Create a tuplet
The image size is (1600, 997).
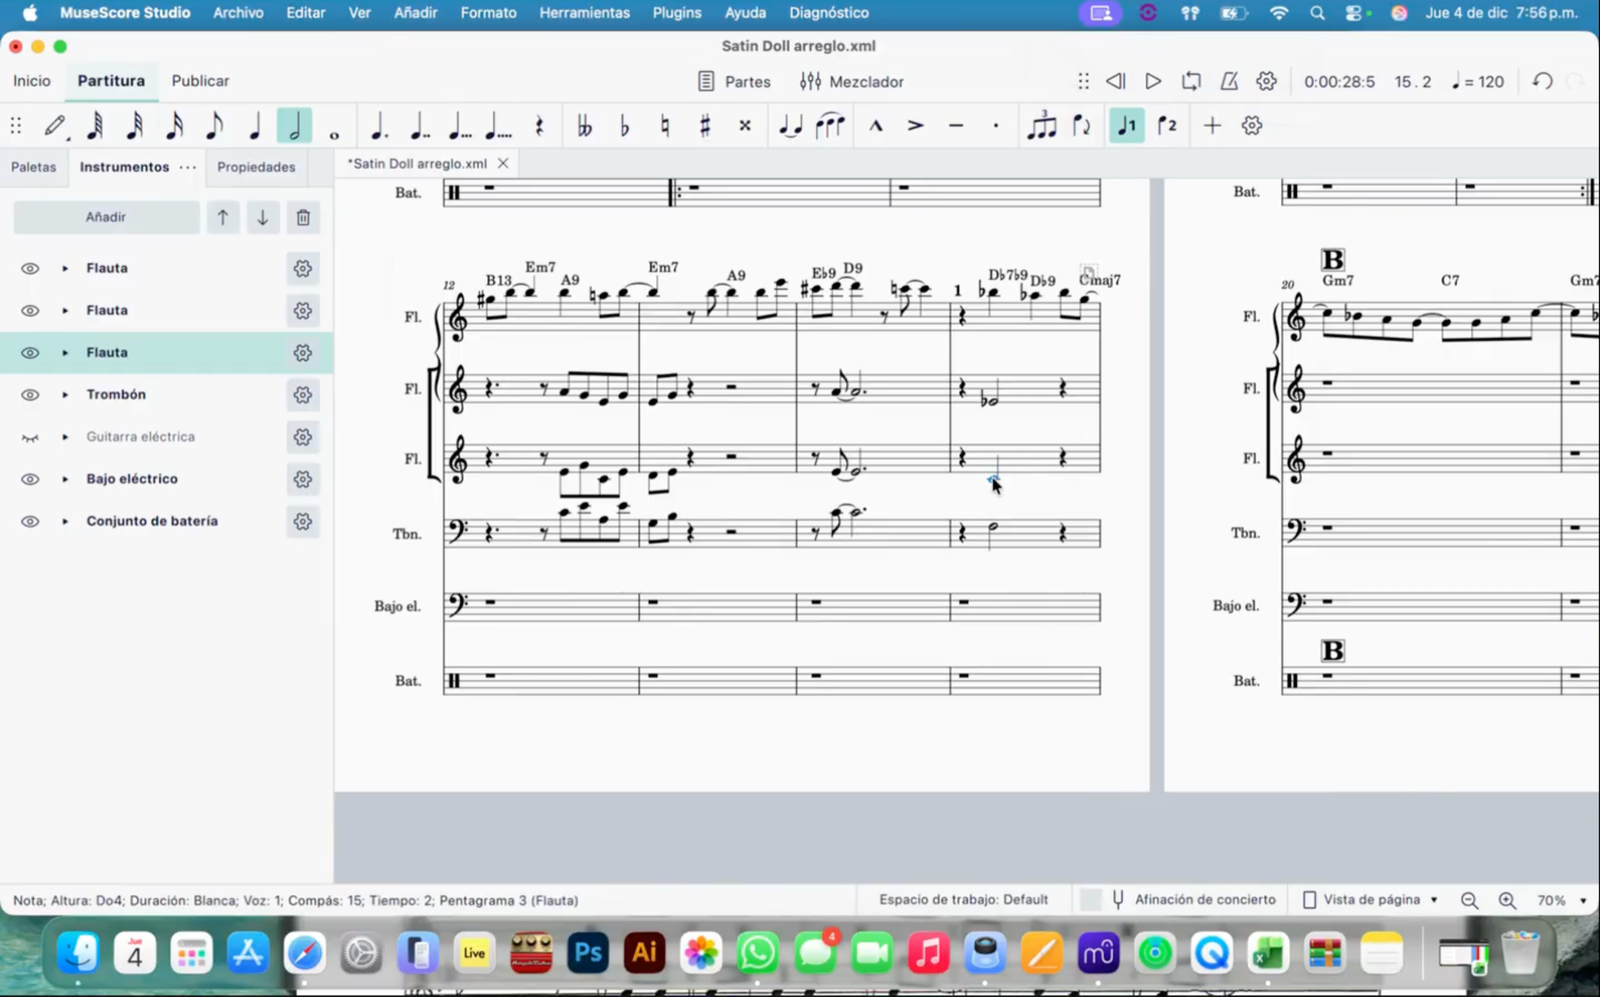[1042, 126]
